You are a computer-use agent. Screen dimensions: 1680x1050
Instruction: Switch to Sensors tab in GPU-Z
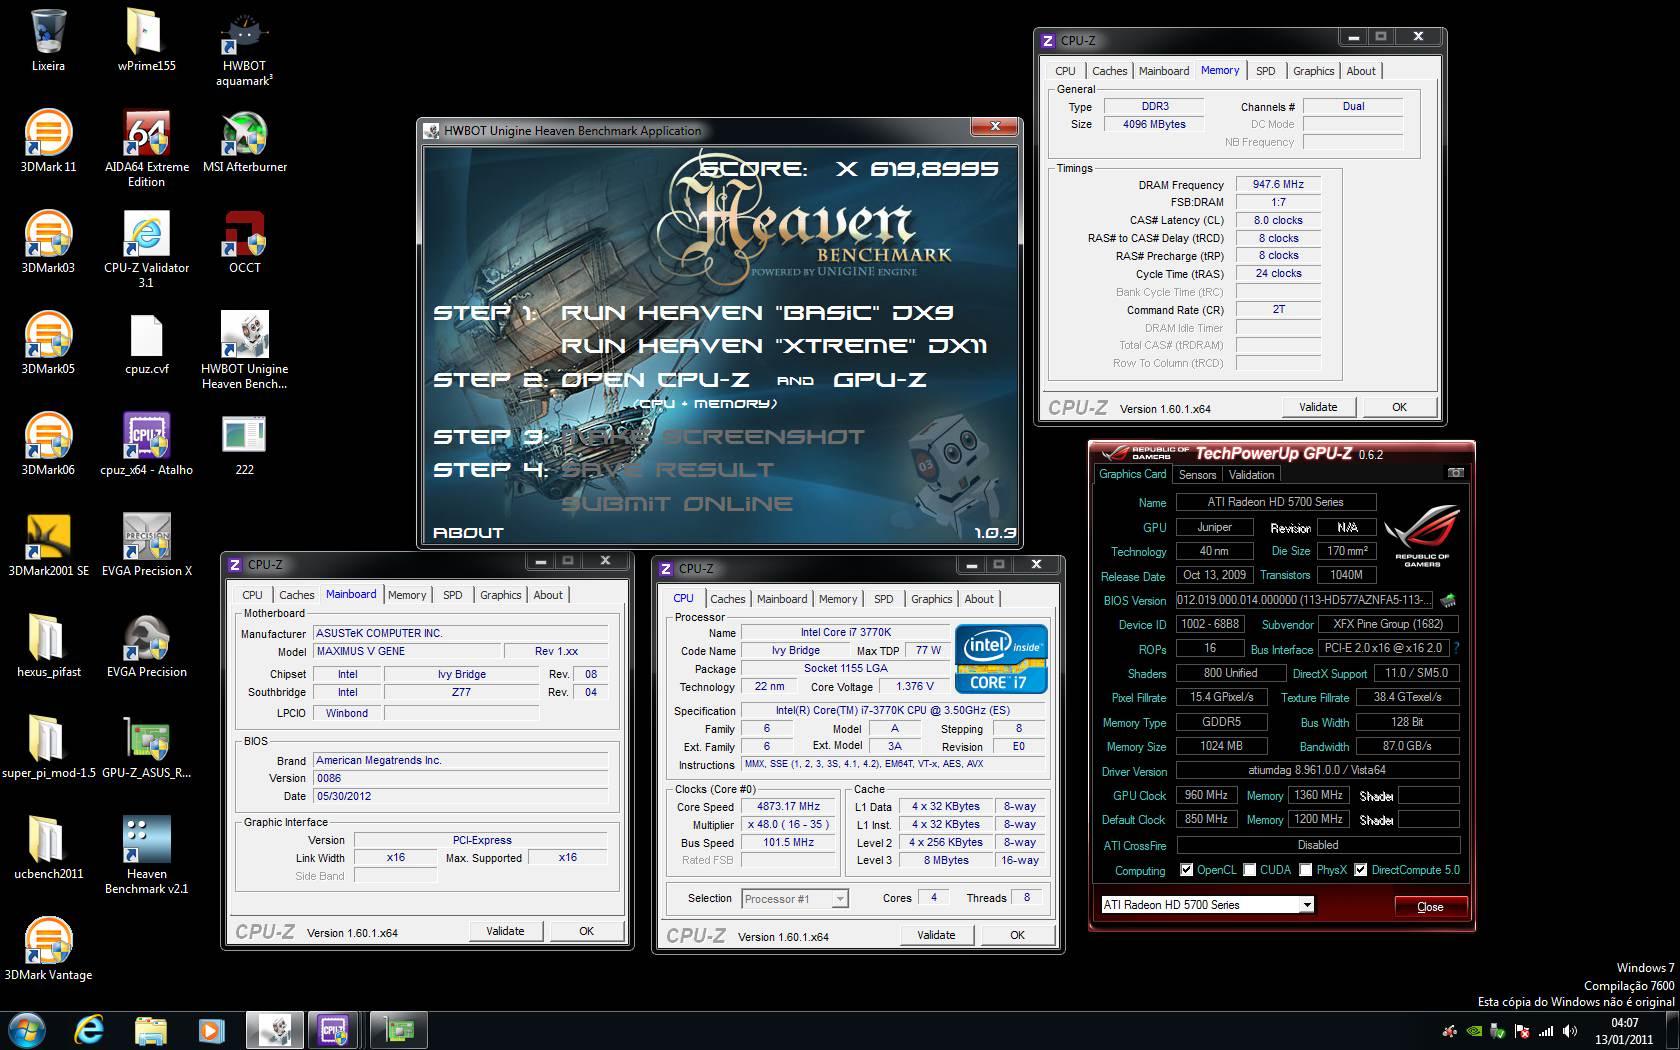point(1197,475)
